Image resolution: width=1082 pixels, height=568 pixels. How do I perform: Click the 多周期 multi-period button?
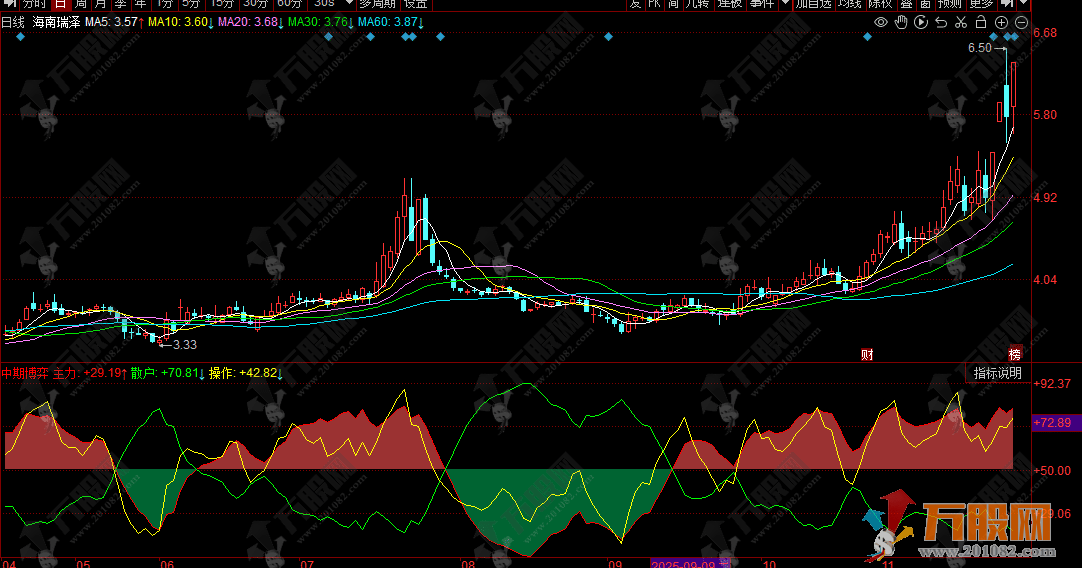(379, 4)
